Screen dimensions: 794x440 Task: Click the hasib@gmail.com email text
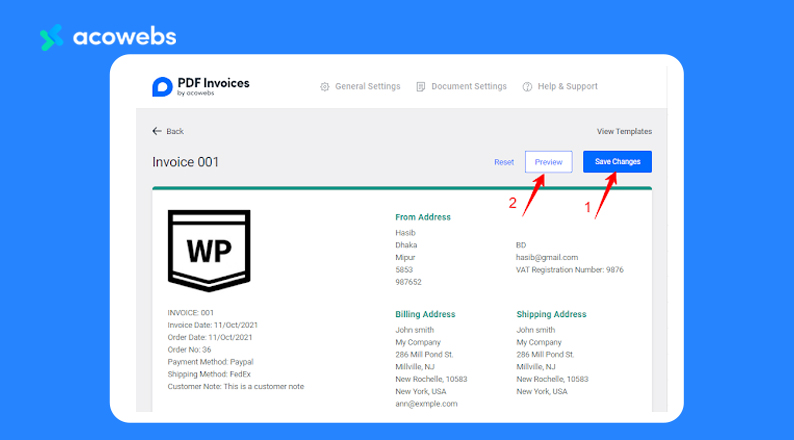(x=547, y=257)
